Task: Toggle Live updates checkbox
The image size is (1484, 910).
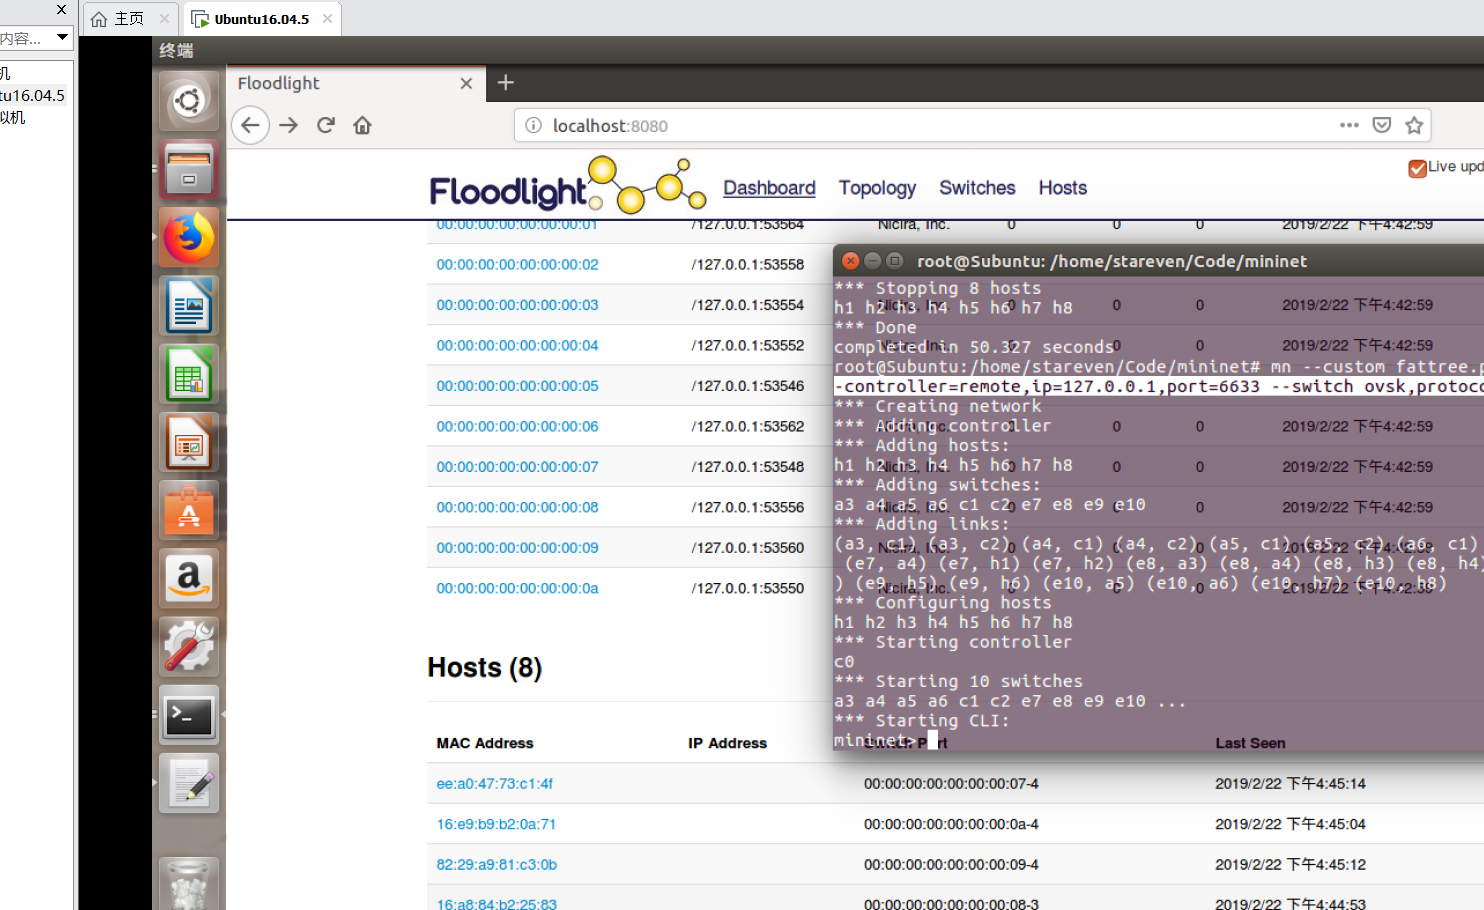Action: (x=1417, y=168)
